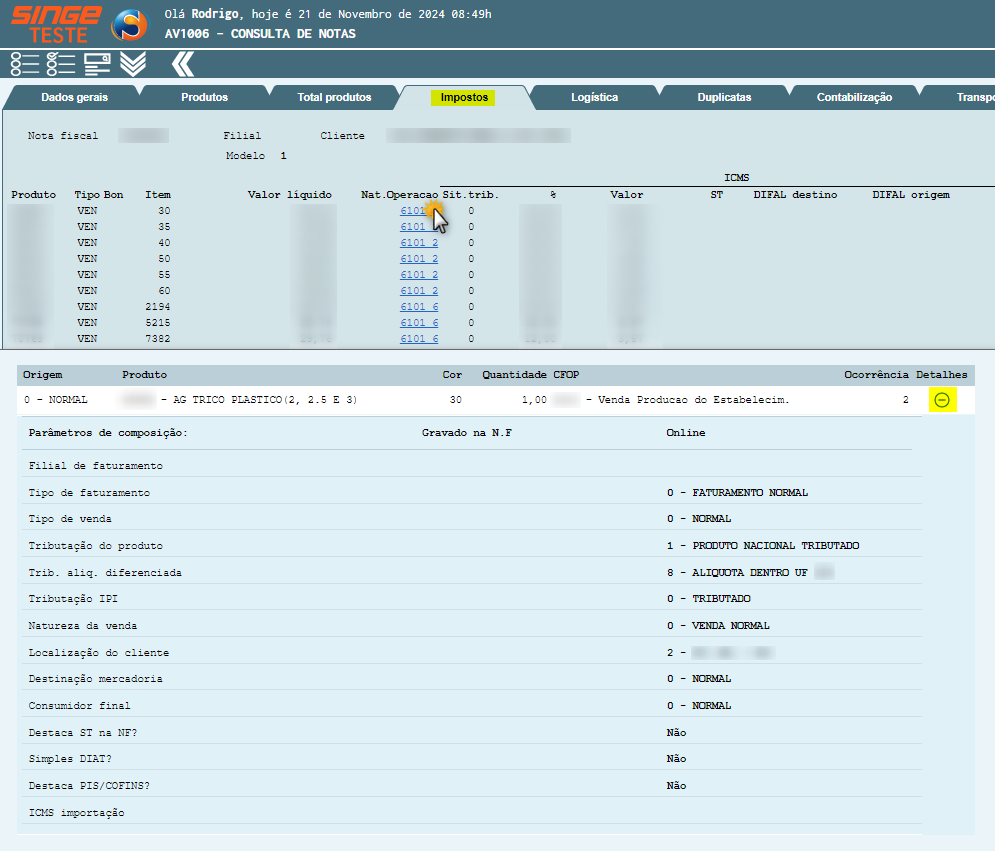Click VEN in the item 40 row
The height and width of the screenshot is (851, 995).
[x=87, y=242]
